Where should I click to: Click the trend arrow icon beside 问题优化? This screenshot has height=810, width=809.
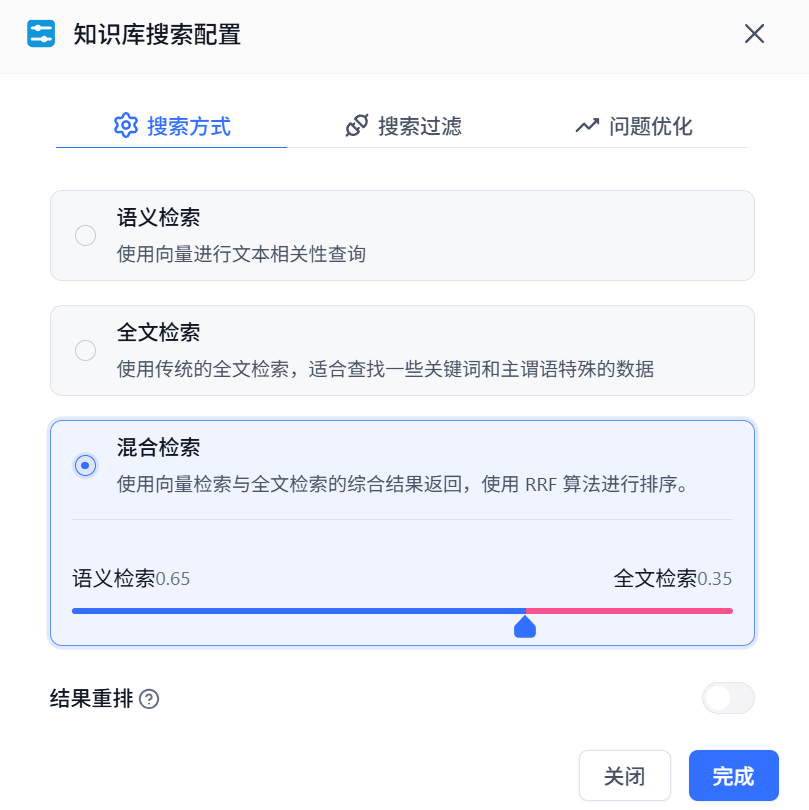click(587, 126)
